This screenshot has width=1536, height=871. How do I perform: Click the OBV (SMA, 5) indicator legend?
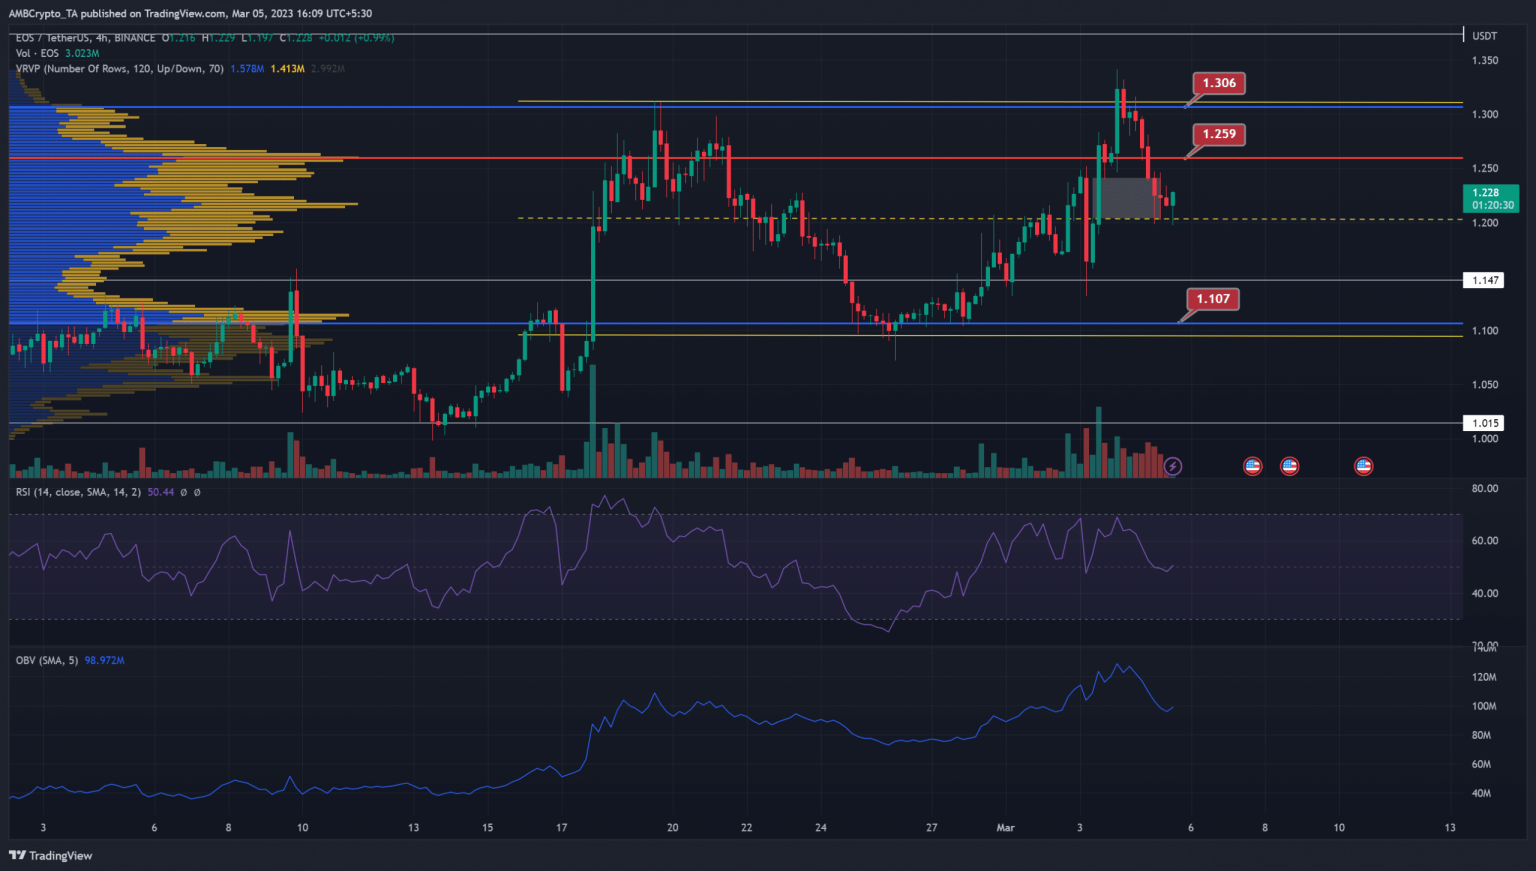(x=46, y=660)
